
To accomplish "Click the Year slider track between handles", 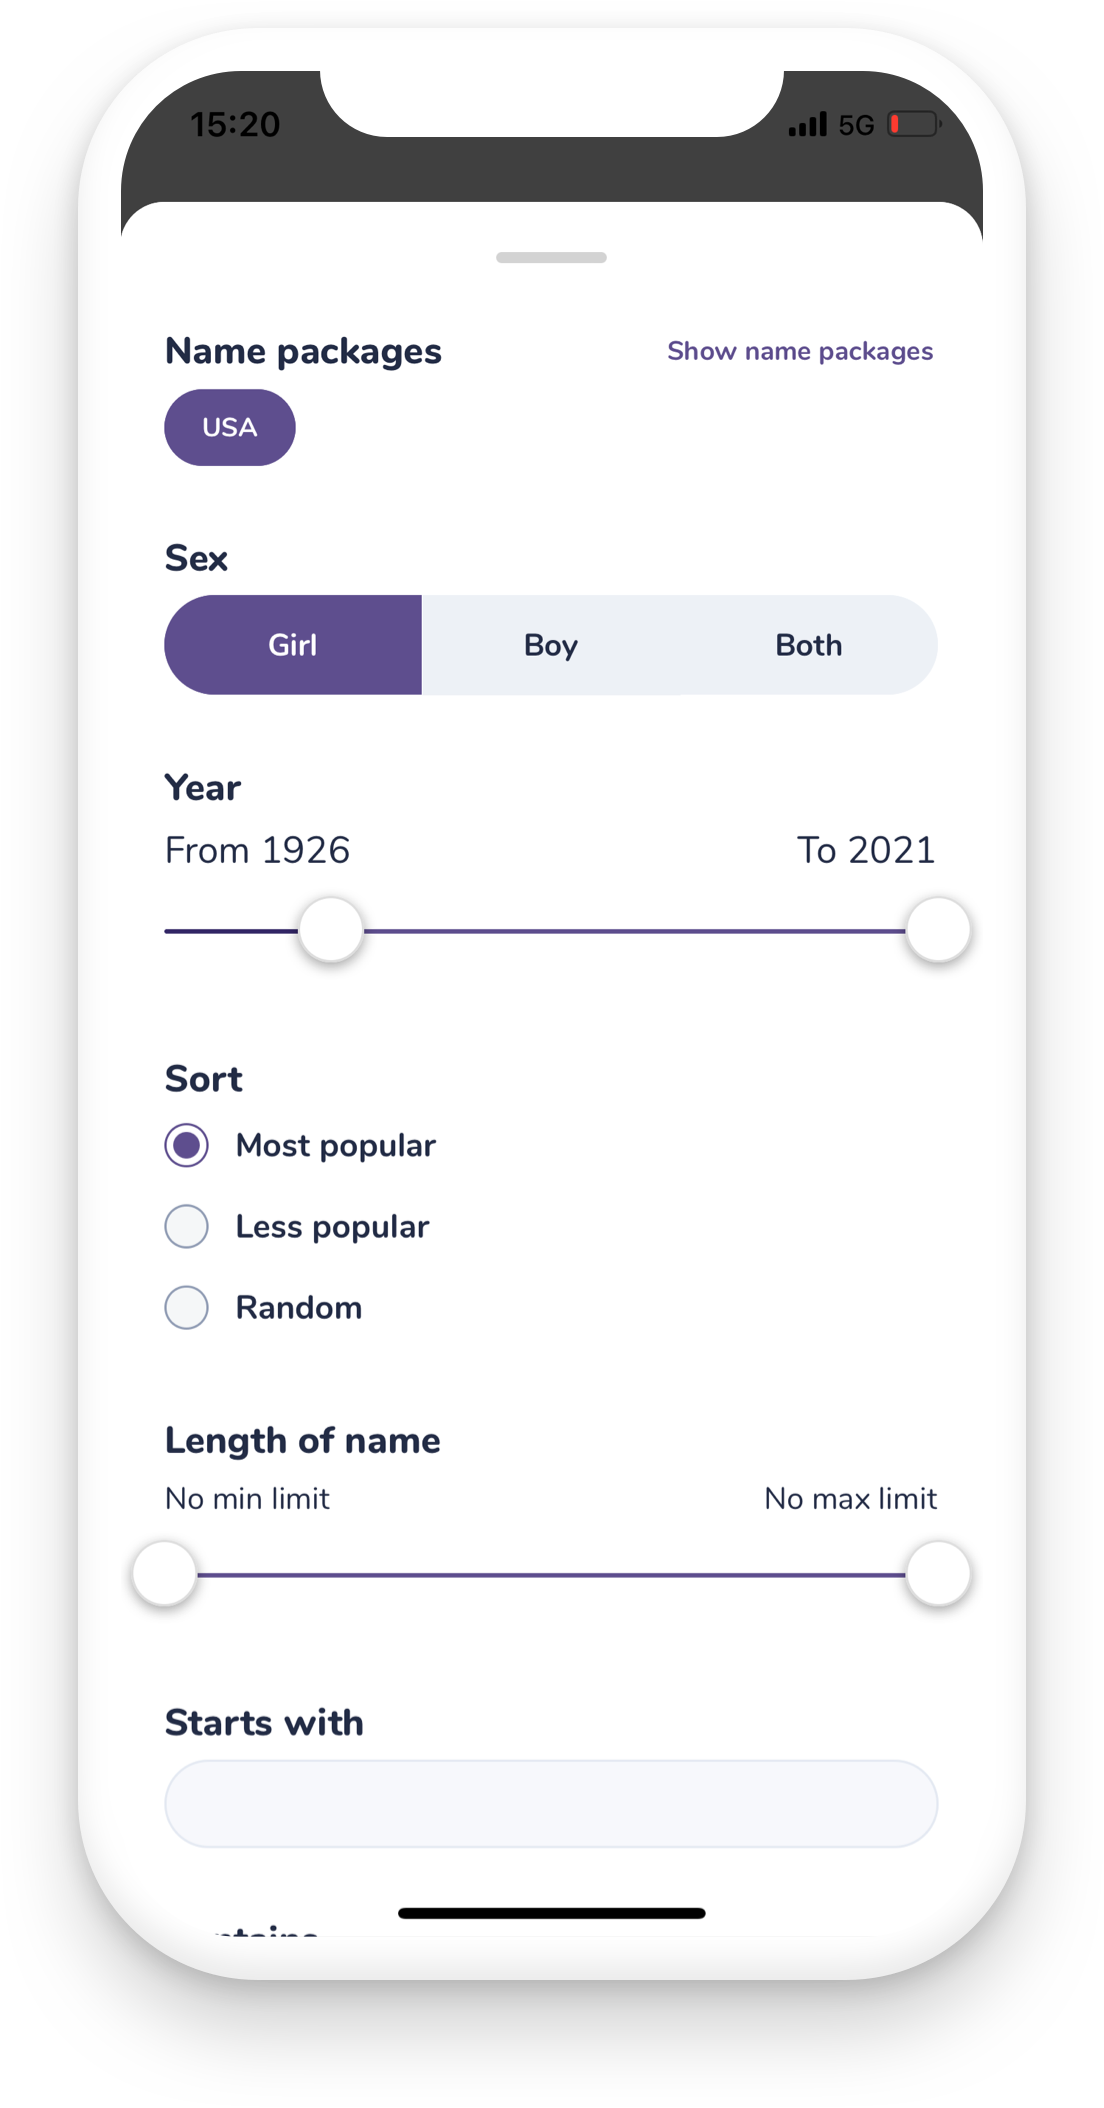I will (634, 931).
